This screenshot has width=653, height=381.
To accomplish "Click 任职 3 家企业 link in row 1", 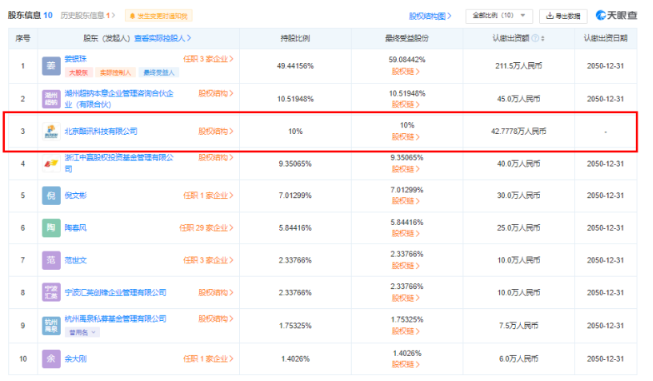I will tap(208, 59).
